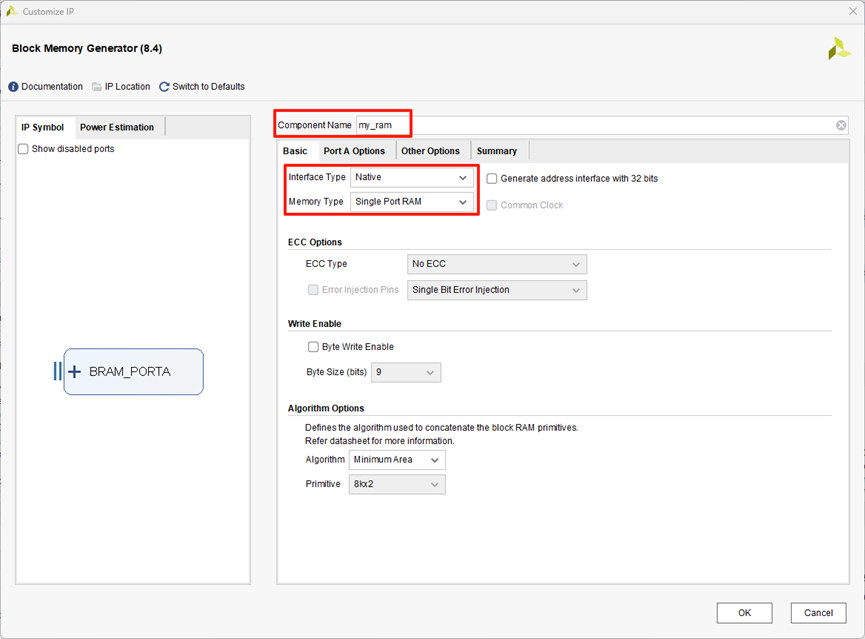Click the Cancel button
The width and height of the screenshot is (865, 639).
(818, 613)
